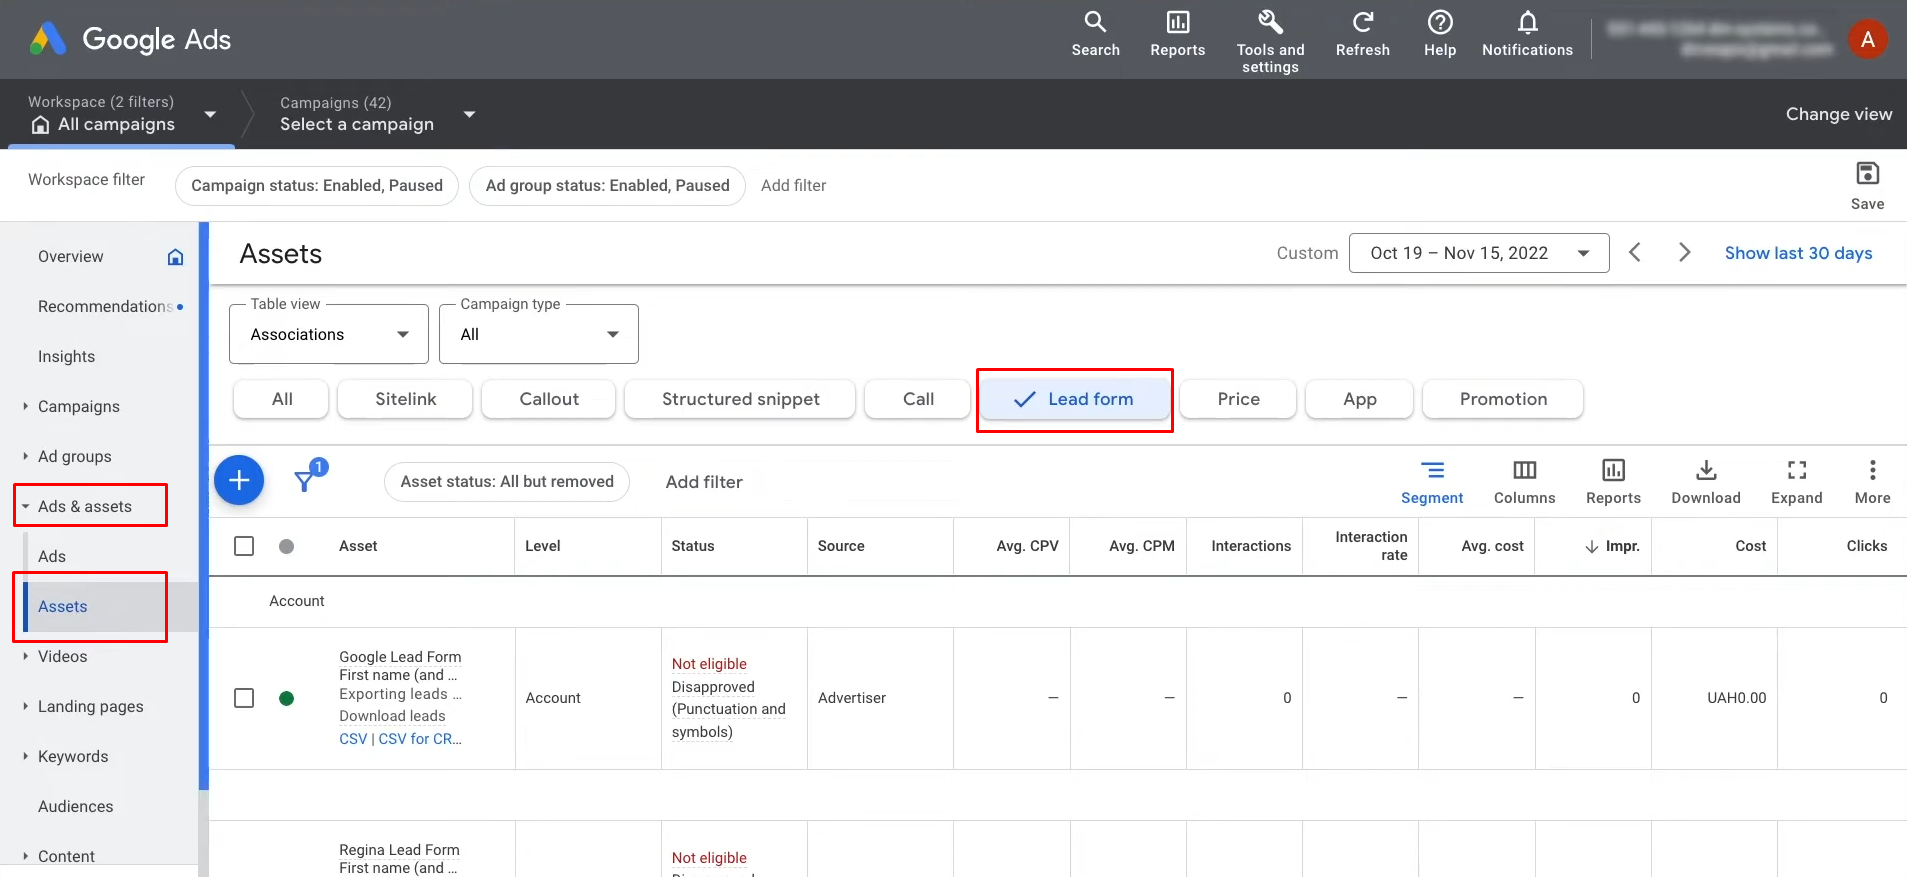Image resolution: width=1907 pixels, height=877 pixels.
Task: Expand the table to full screen
Action: 1796,482
